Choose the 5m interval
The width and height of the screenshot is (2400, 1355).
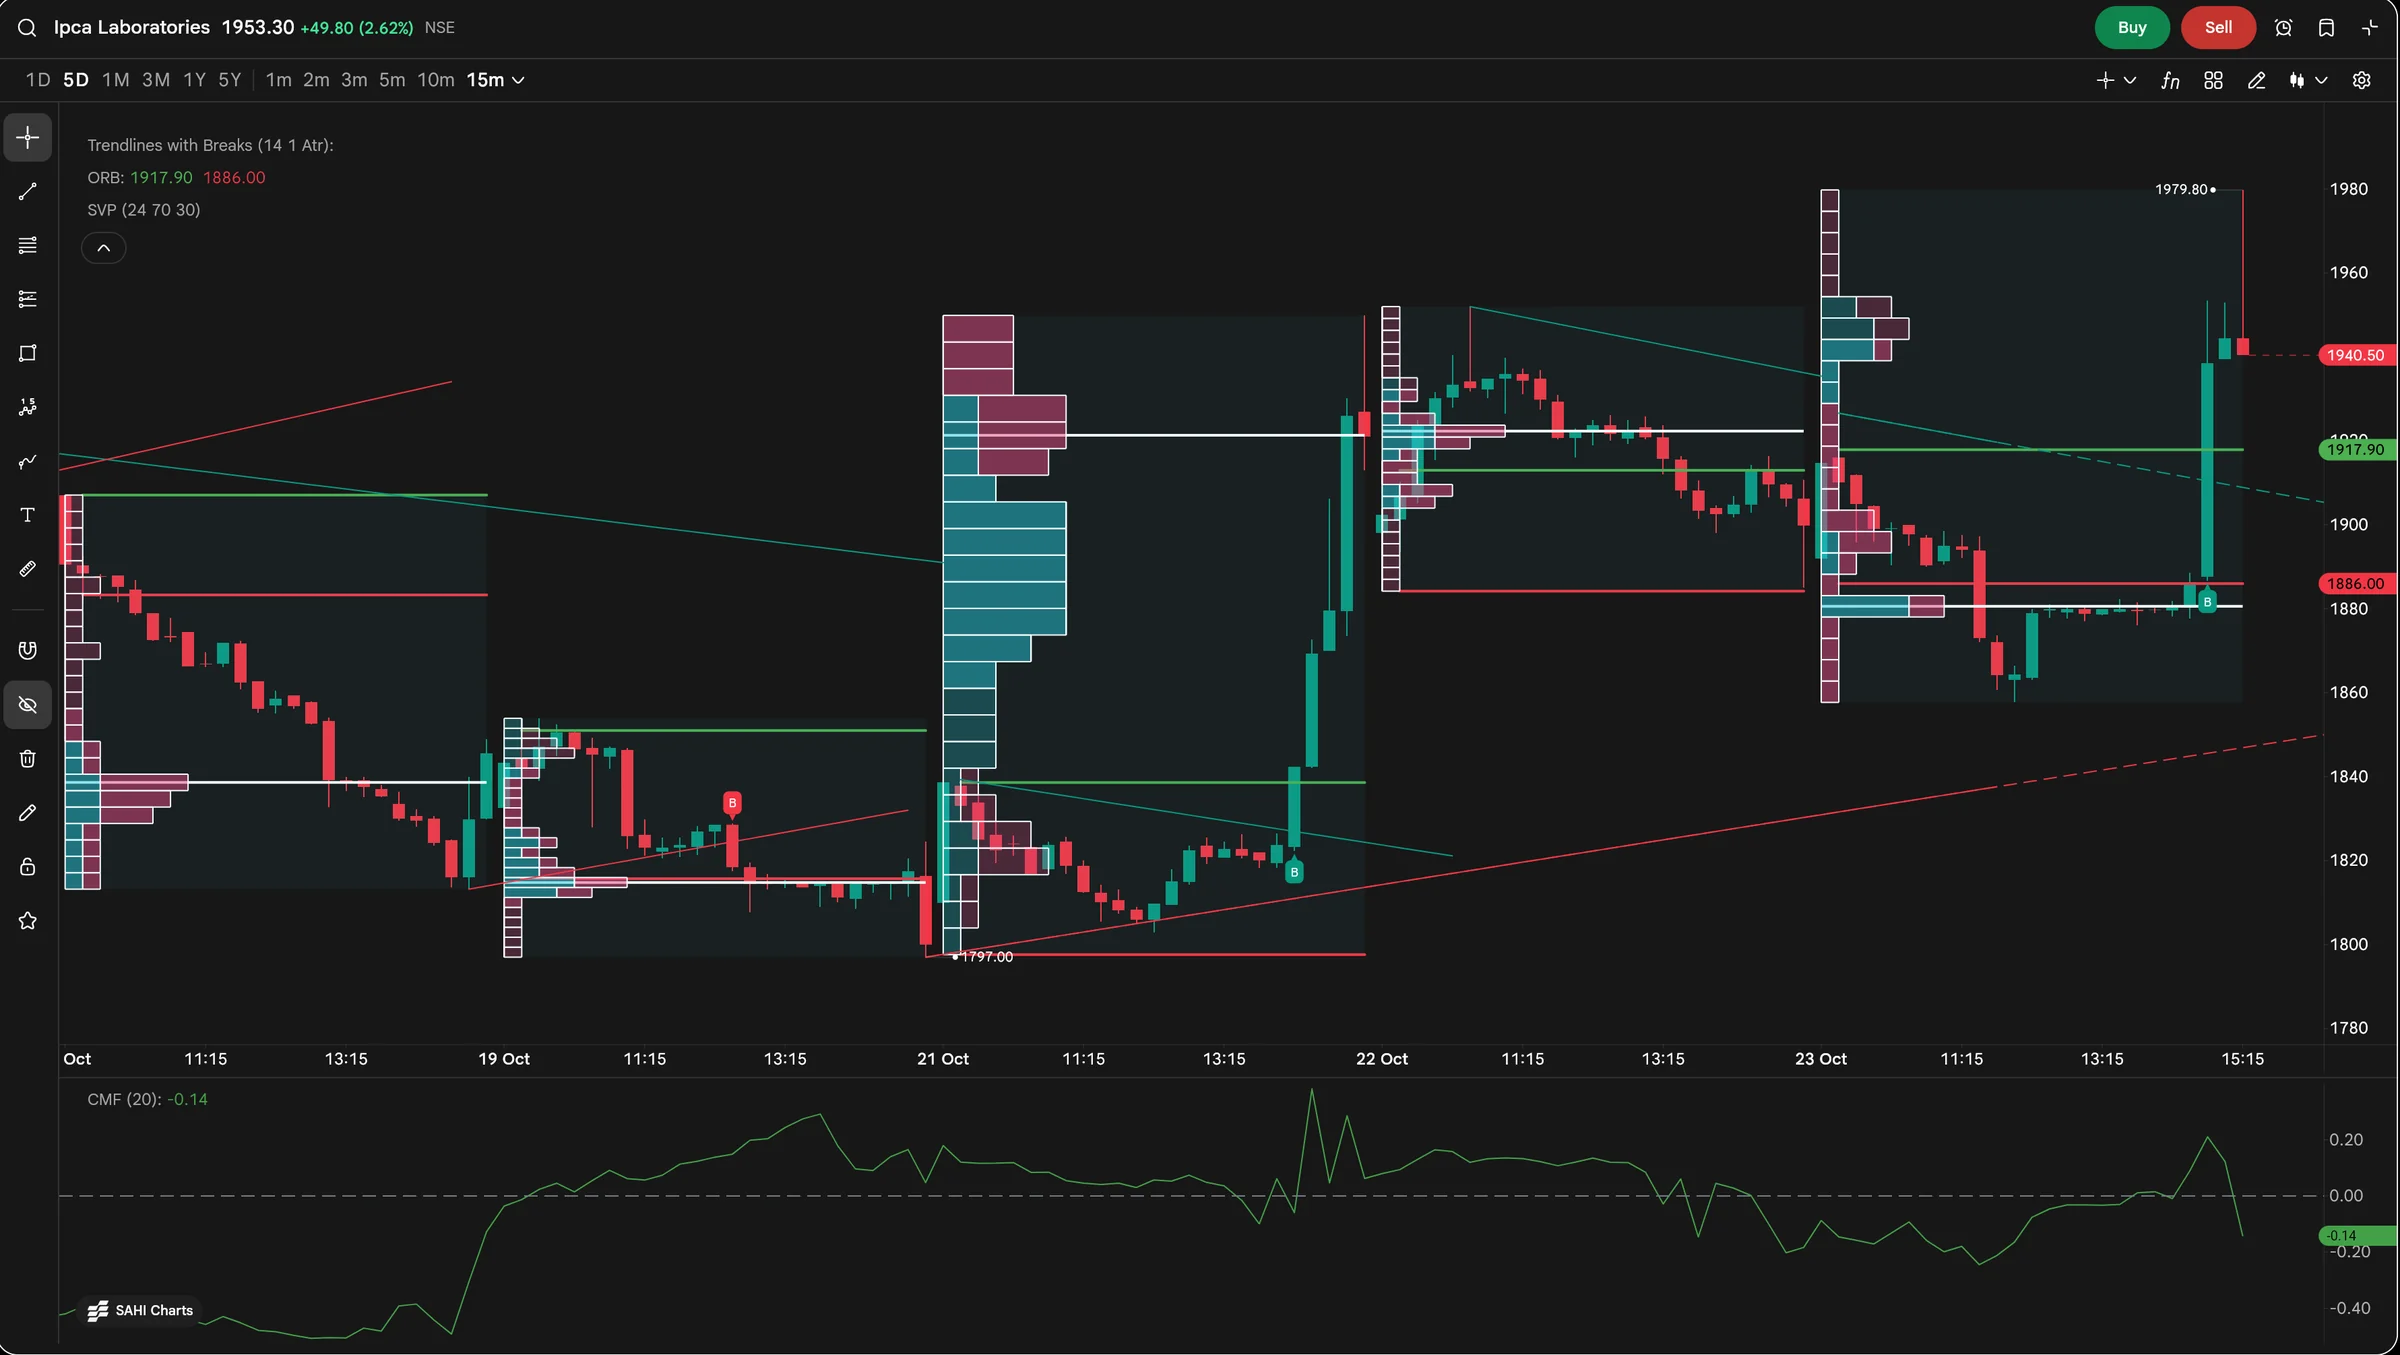[392, 80]
